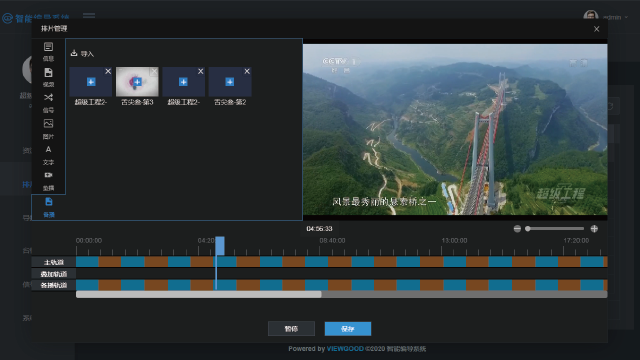640x360 pixels.
Task: Open the 视频 video panel icon
Action: (48, 73)
